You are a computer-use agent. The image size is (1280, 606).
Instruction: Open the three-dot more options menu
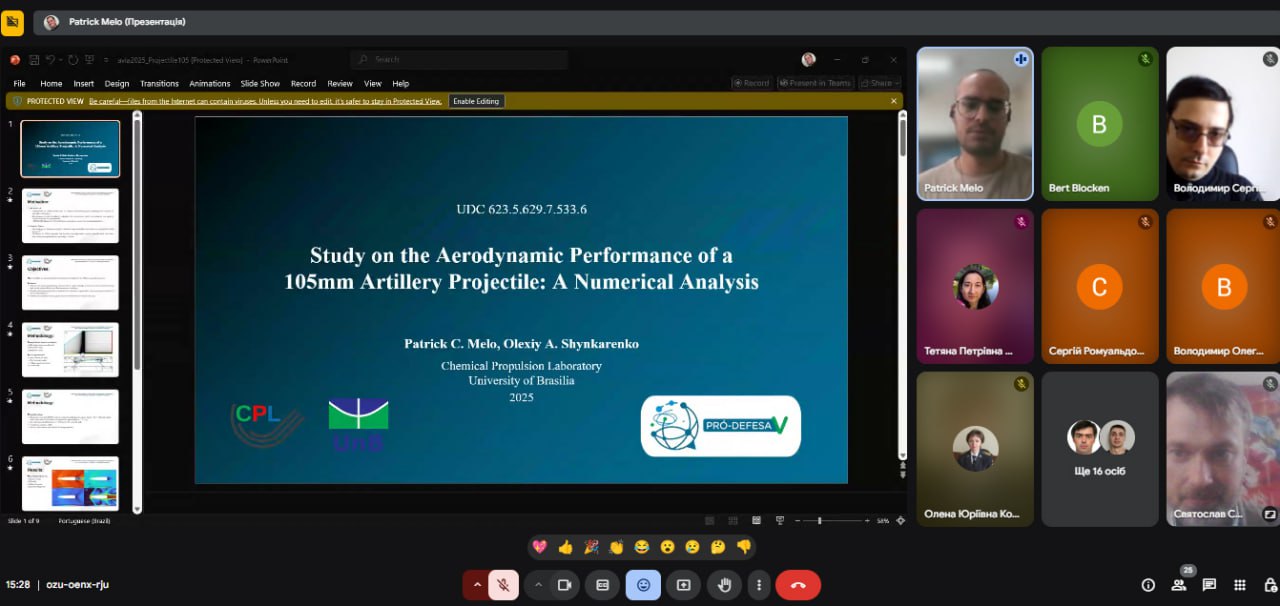click(x=760, y=585)
